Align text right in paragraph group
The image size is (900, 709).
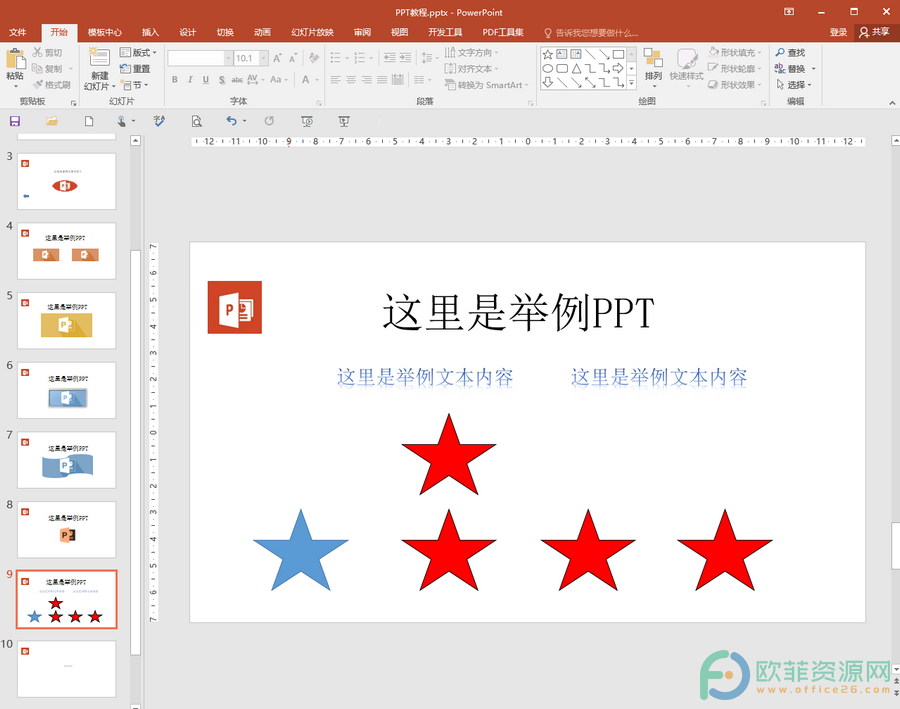coord(367,80)
